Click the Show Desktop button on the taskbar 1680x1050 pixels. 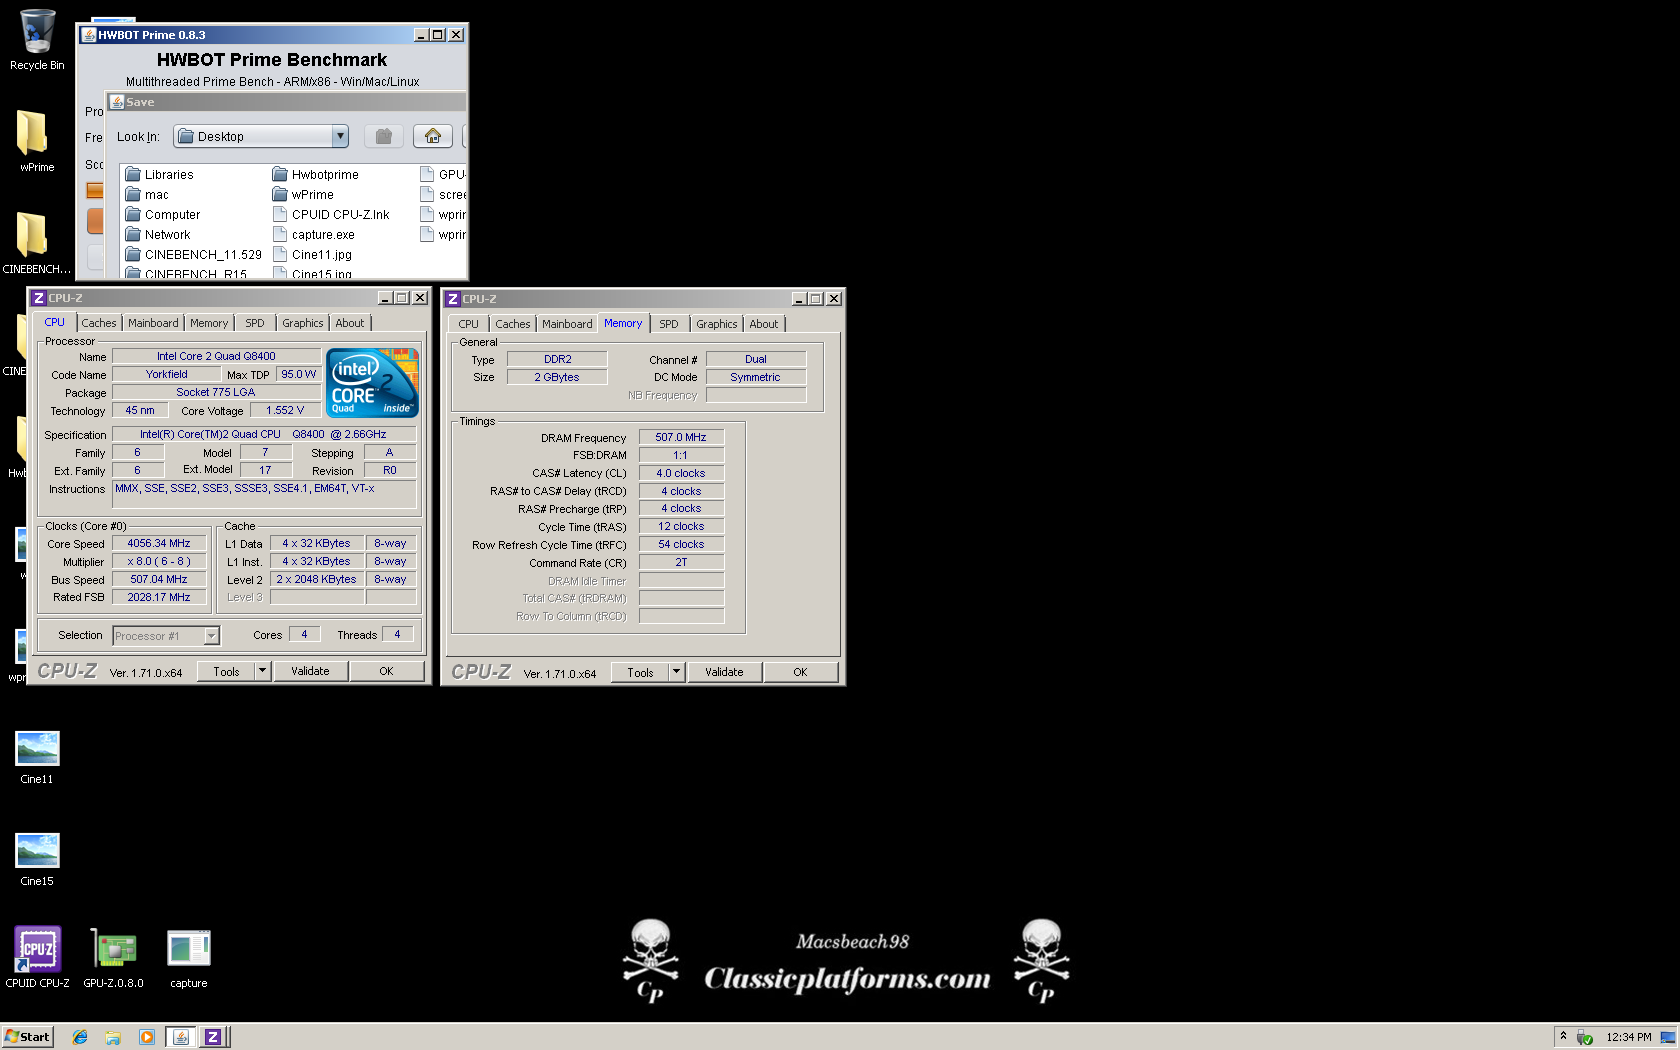tap(1668, 1037)
